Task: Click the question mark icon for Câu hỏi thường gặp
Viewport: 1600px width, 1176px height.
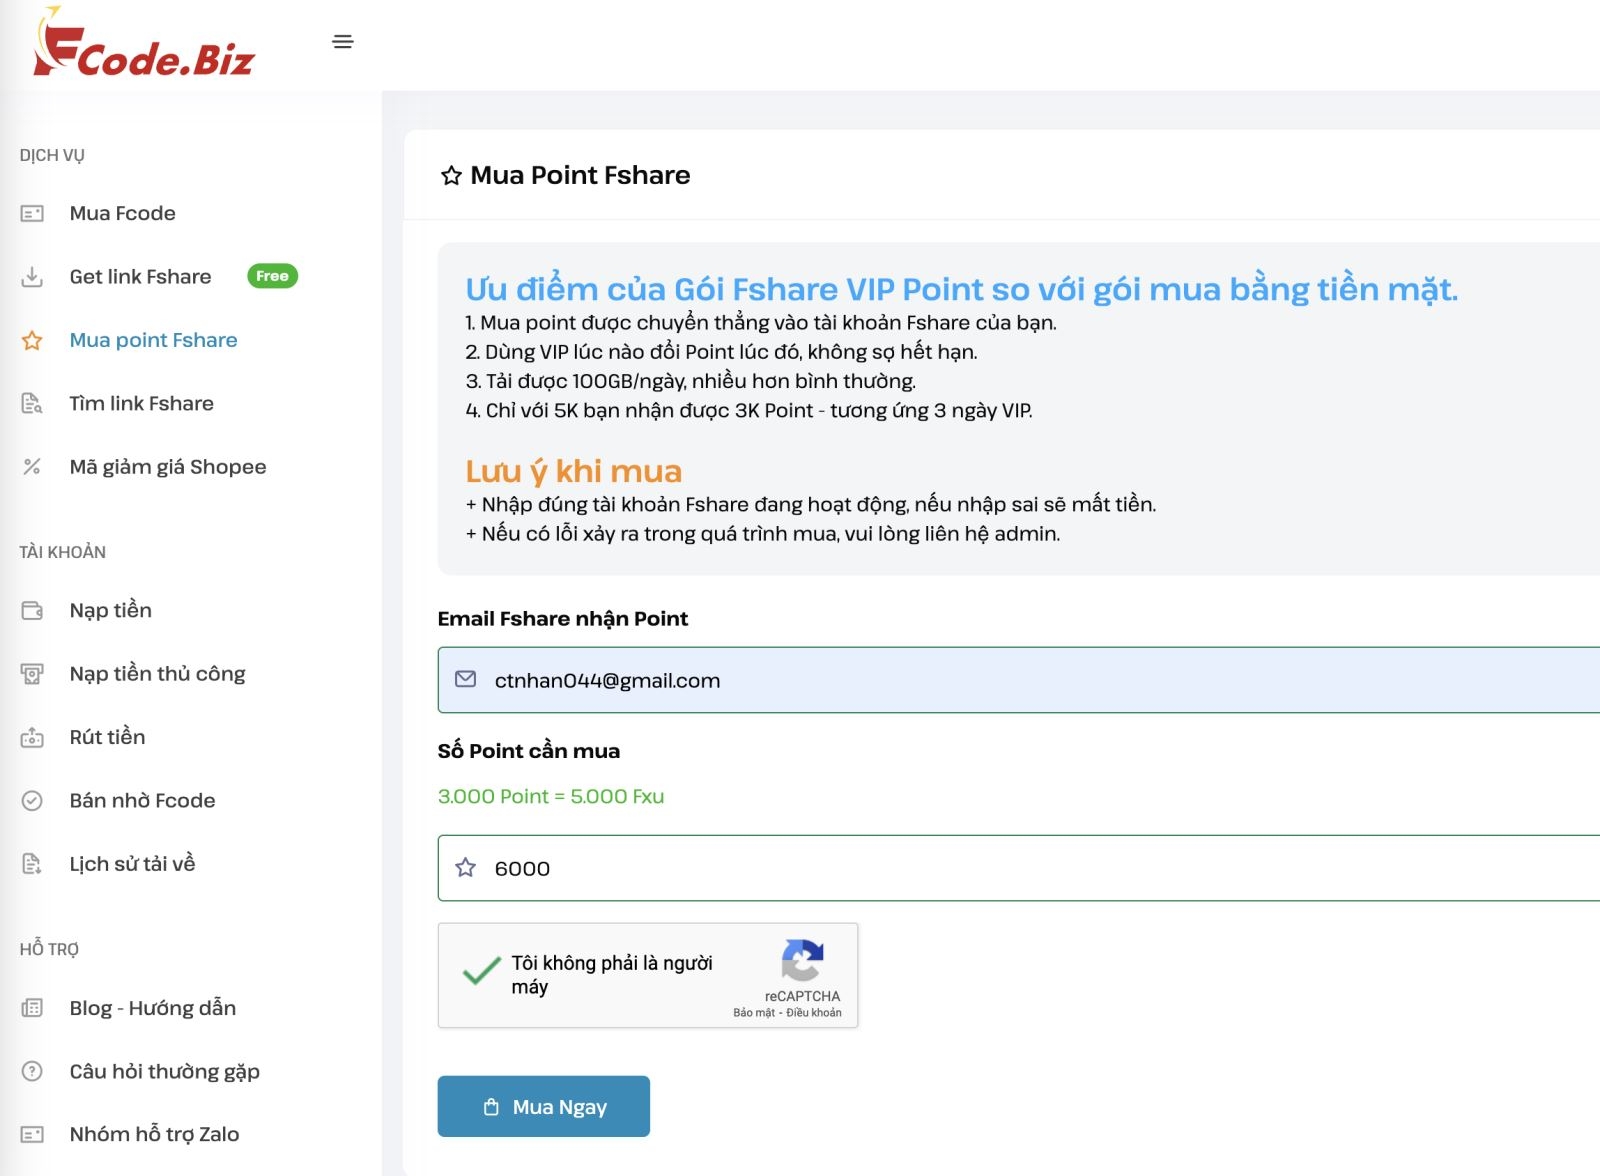Action: tap(31, 1071)
